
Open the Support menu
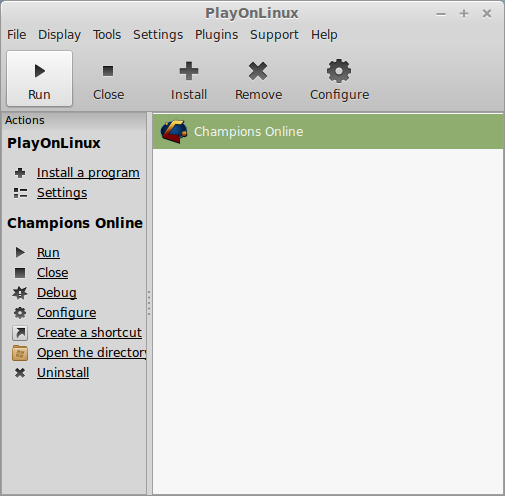point(274,35)
